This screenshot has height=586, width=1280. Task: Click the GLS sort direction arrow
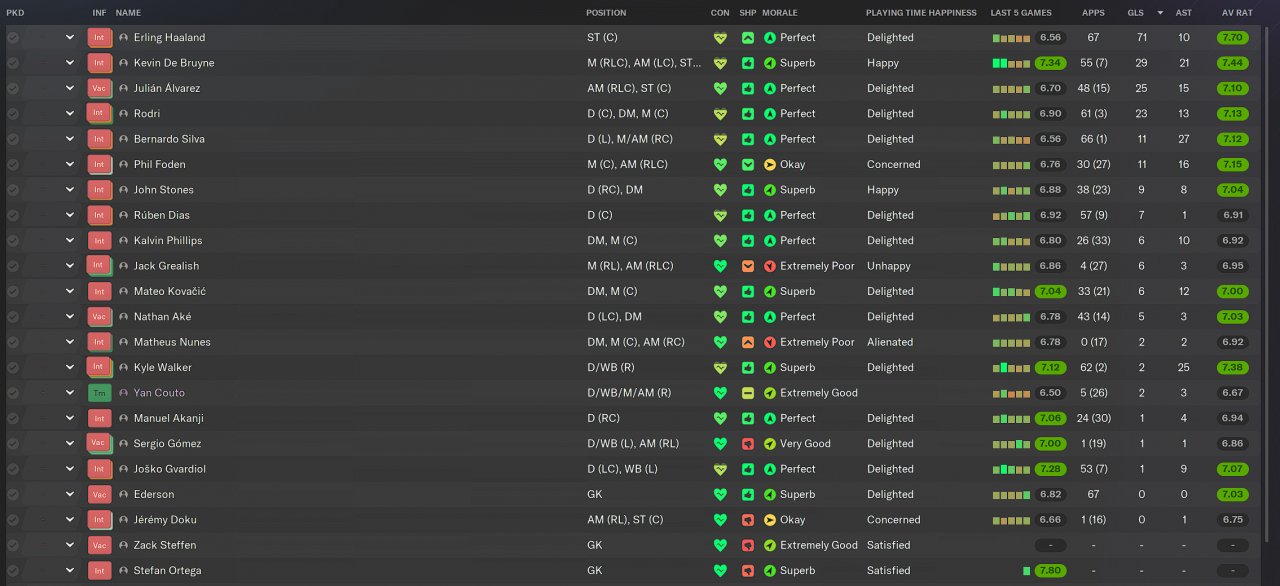[1160, 13]
